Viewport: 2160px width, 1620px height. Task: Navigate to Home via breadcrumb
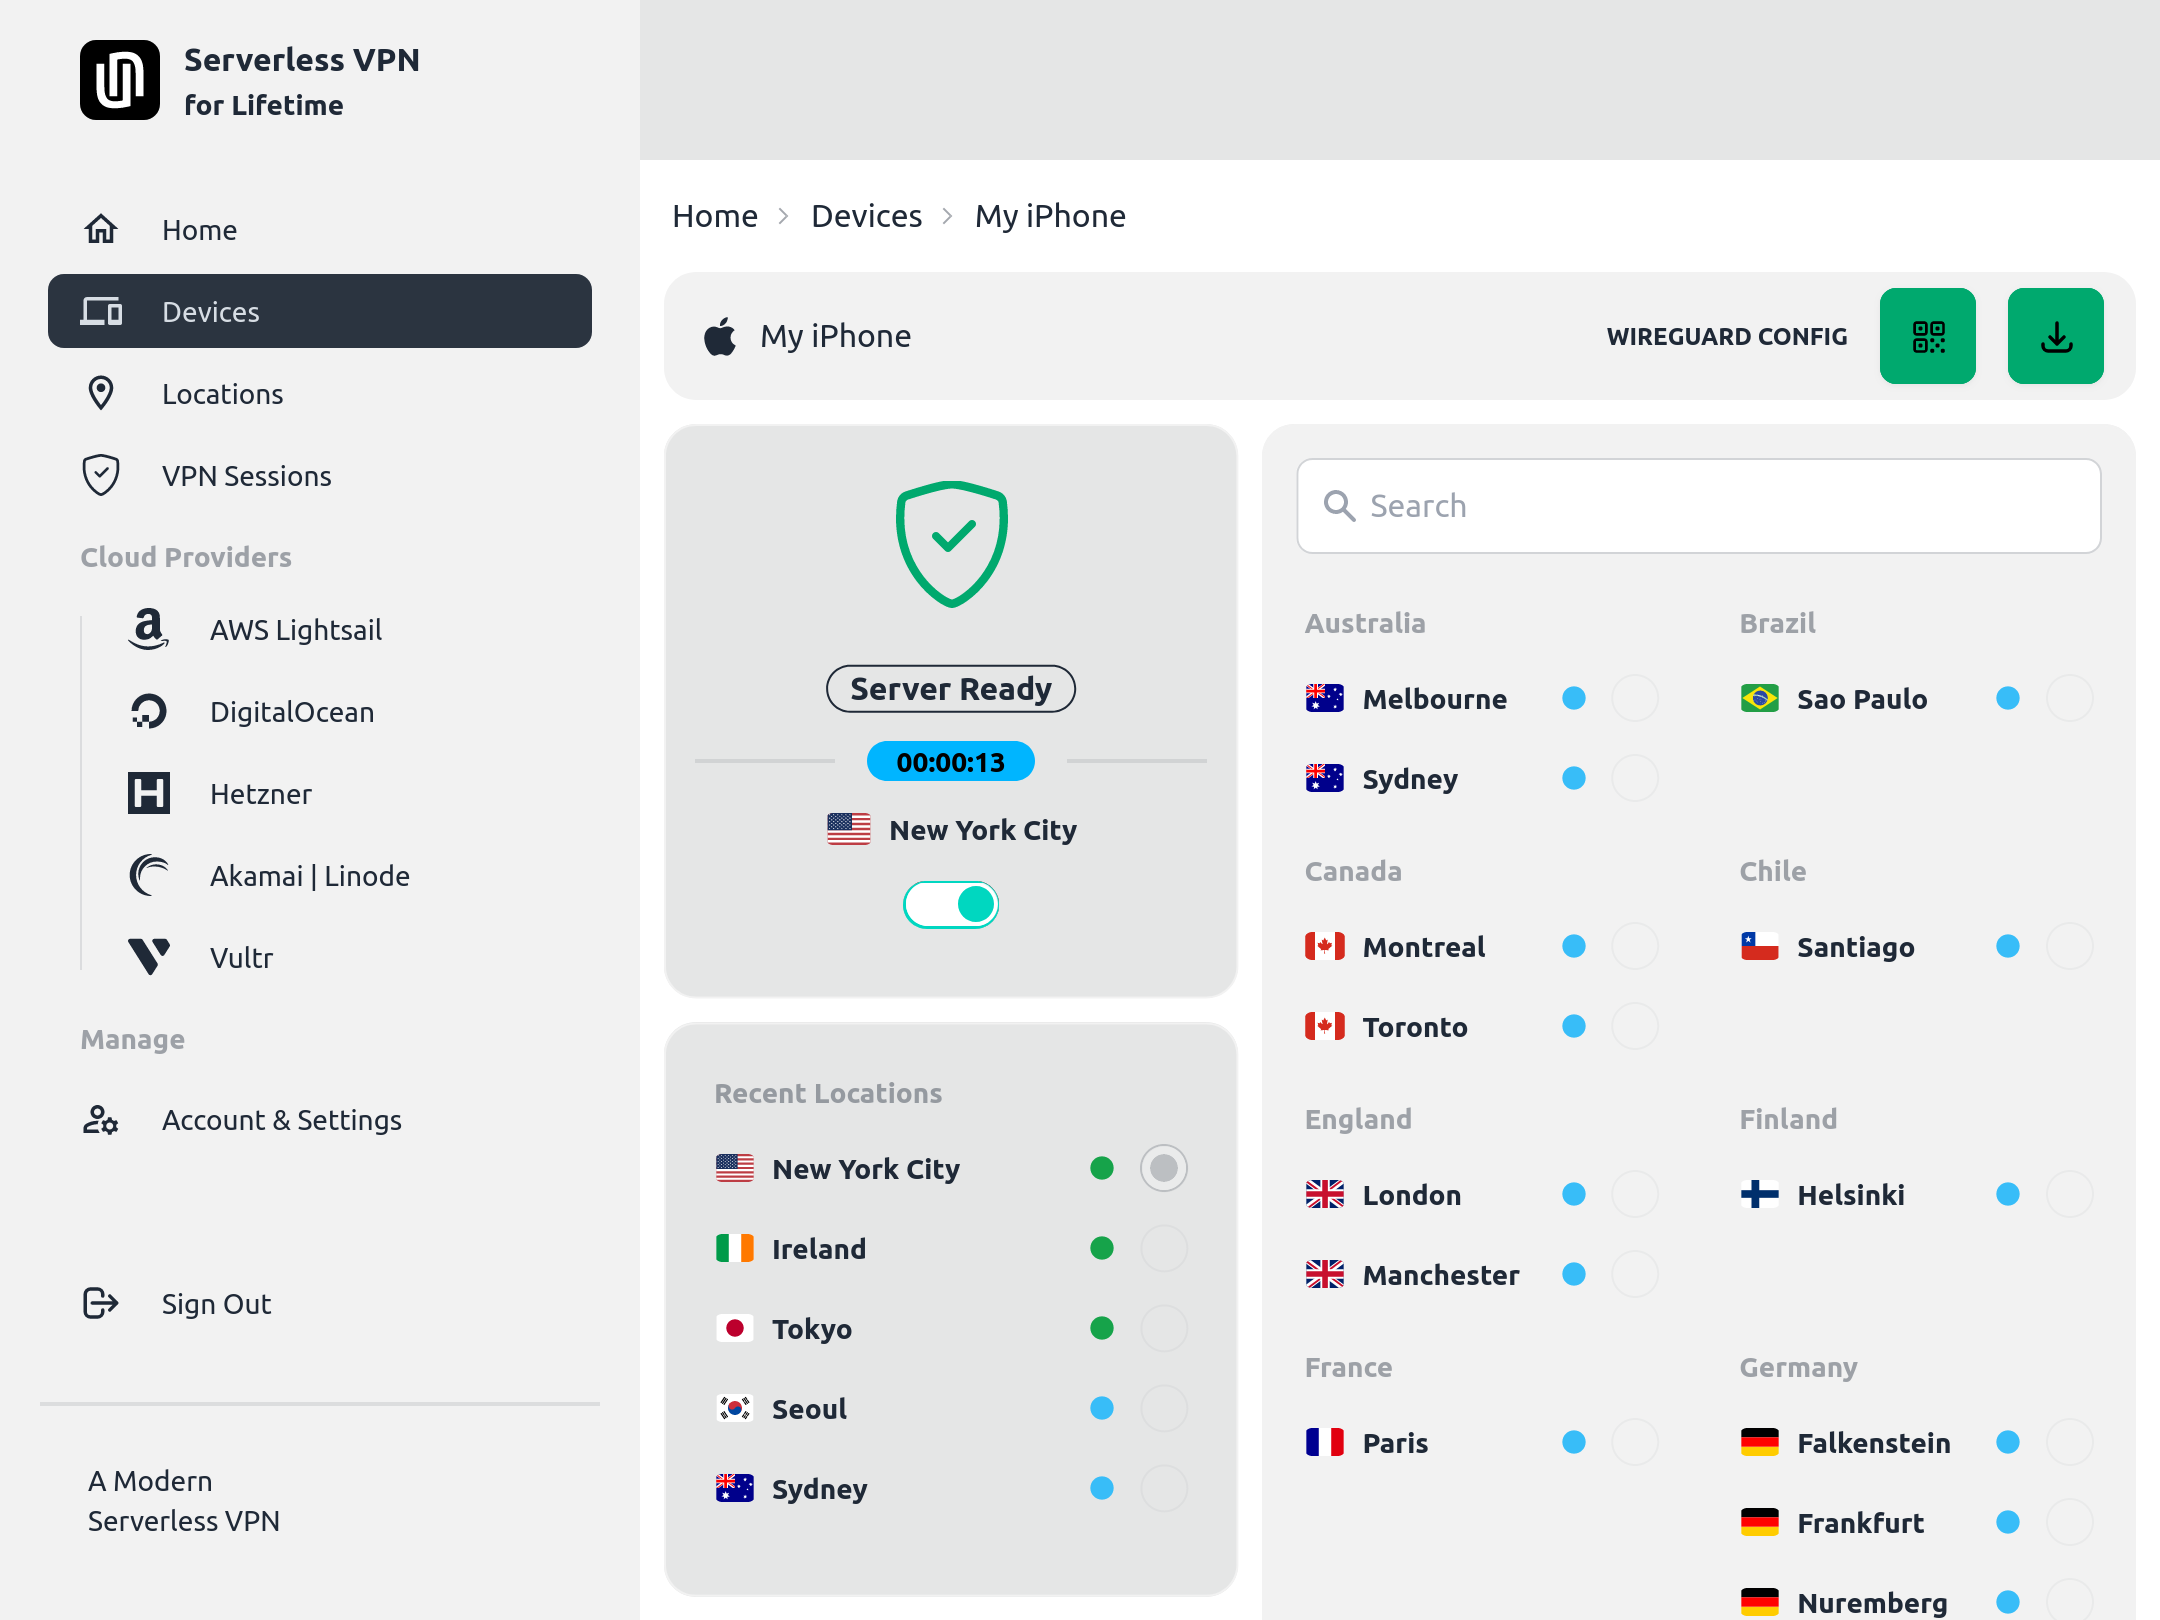(x=715, y=215)
